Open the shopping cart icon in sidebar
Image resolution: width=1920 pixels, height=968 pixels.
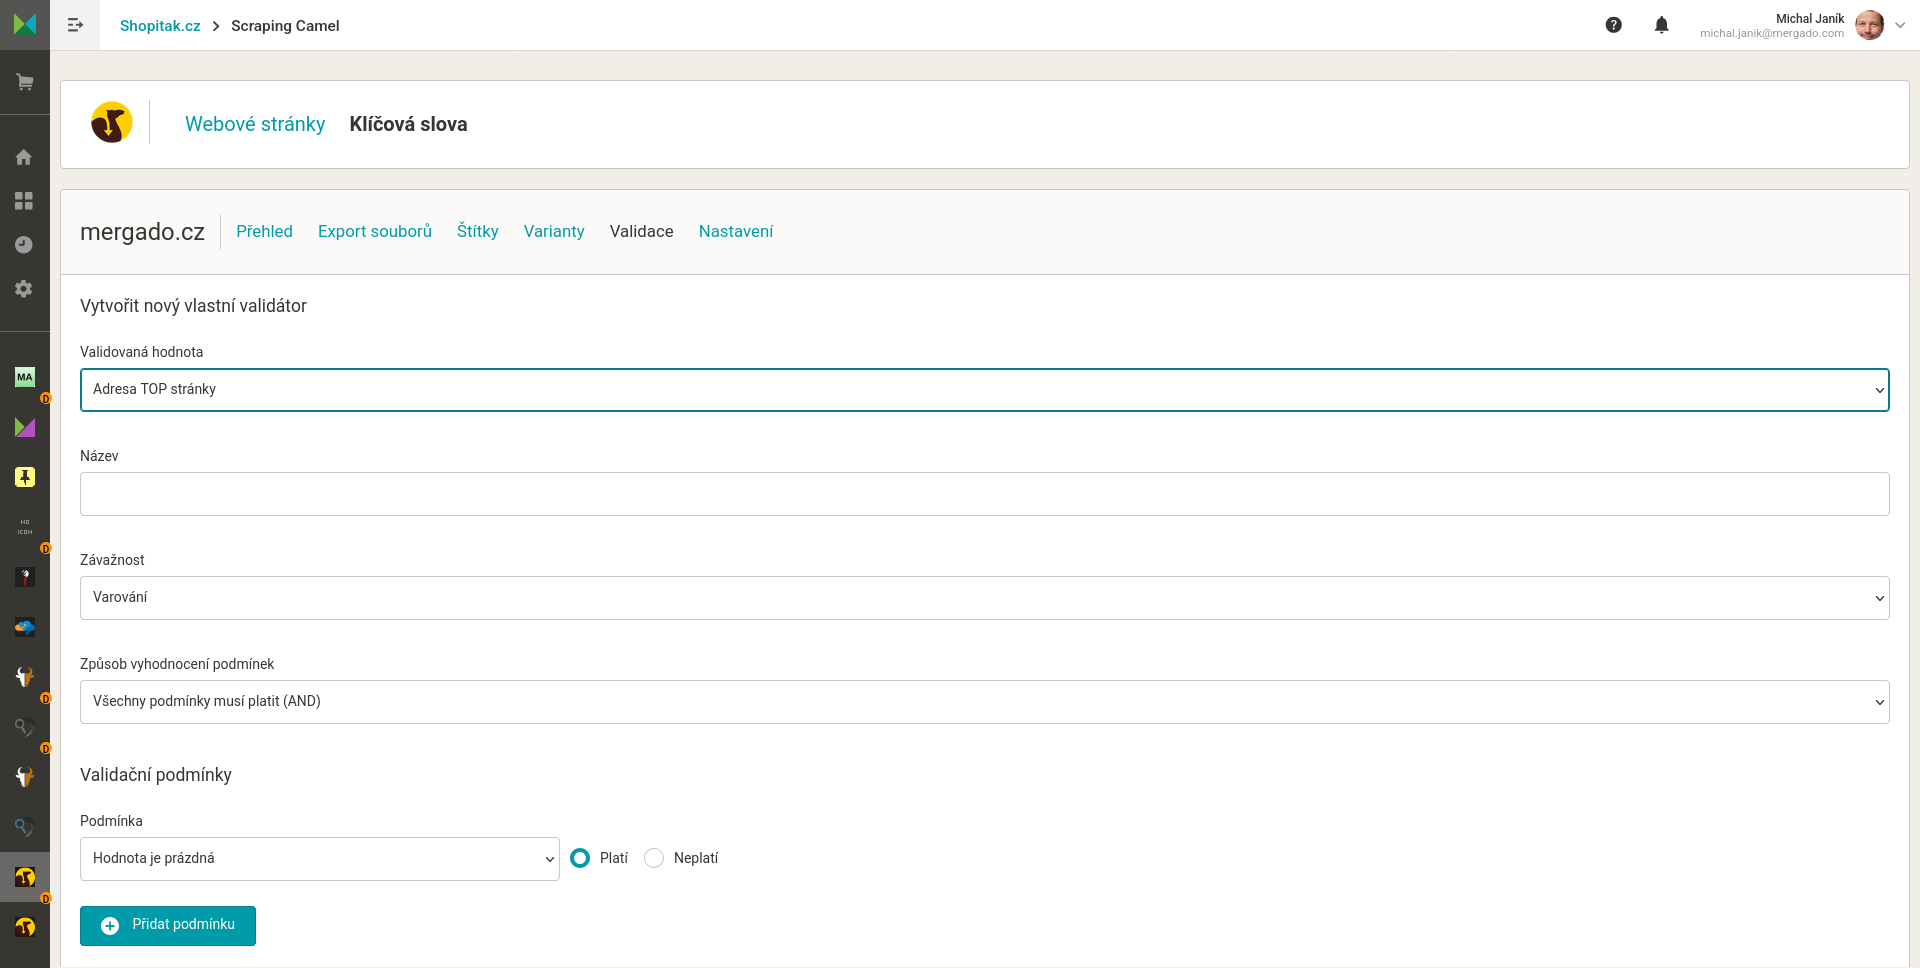pyautogui.click(x=25, y=82)
